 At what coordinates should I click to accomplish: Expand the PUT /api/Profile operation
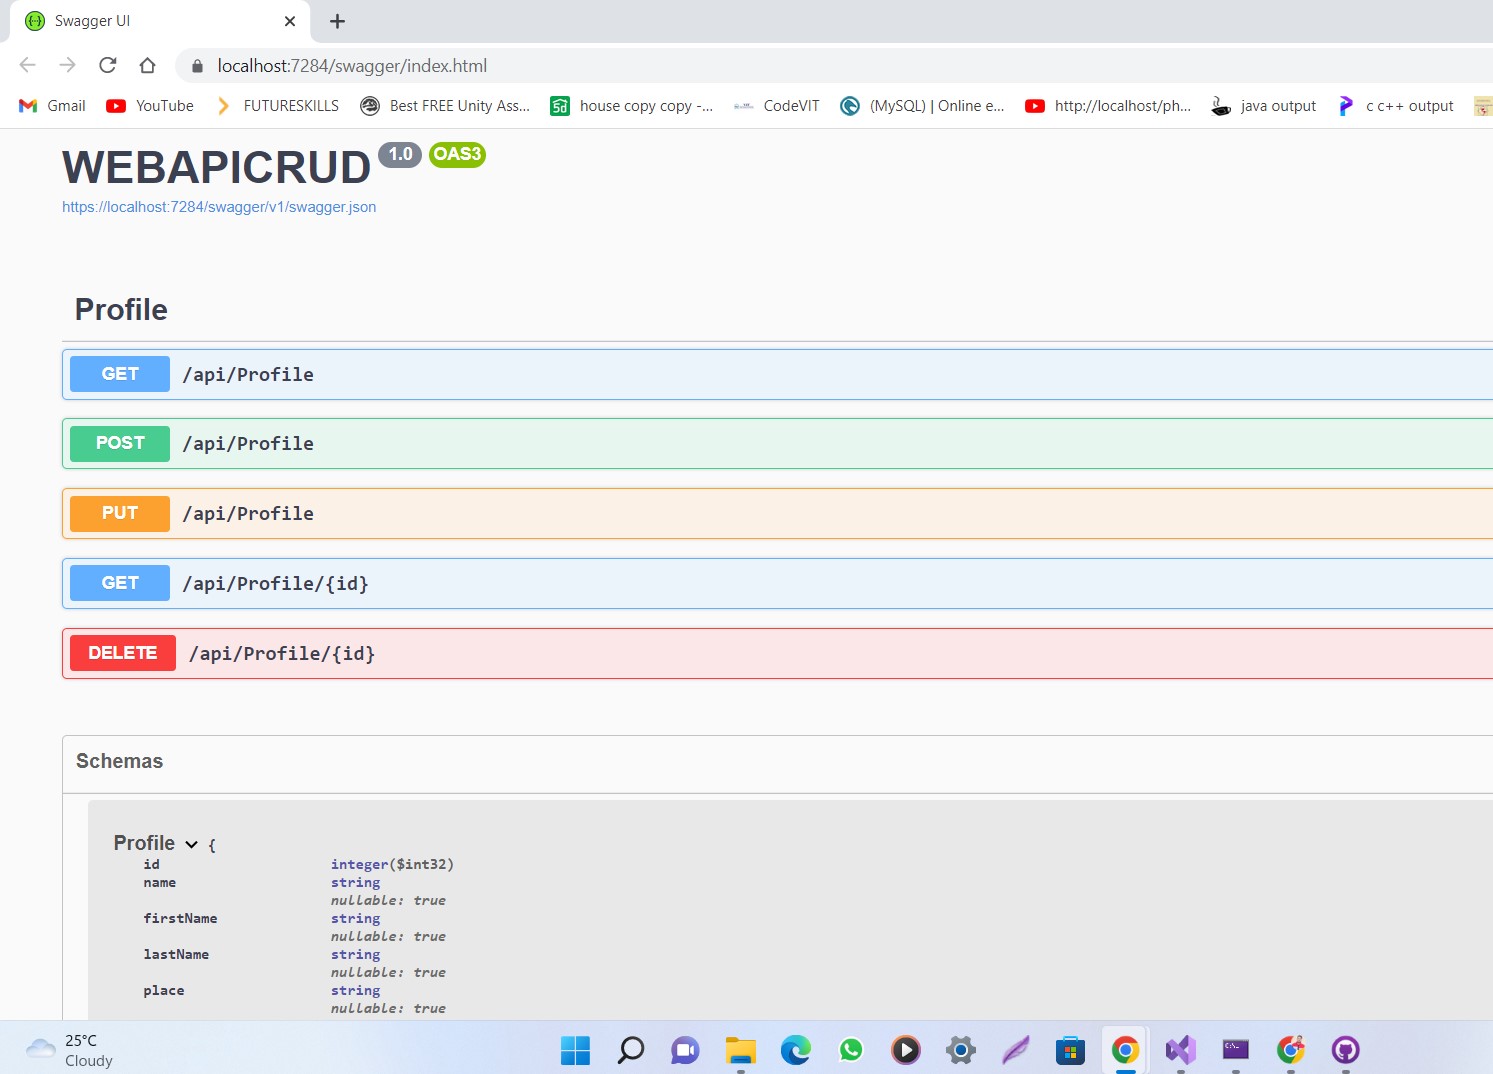coord(777,513)
